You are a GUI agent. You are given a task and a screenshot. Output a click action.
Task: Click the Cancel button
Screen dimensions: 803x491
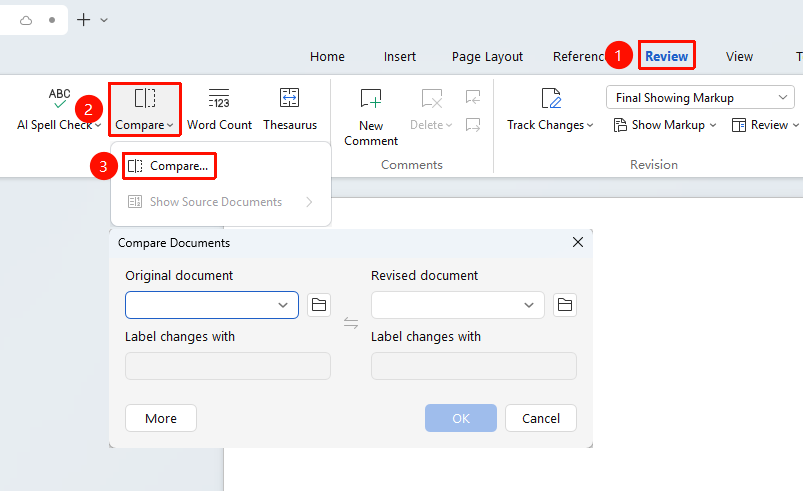541,418
